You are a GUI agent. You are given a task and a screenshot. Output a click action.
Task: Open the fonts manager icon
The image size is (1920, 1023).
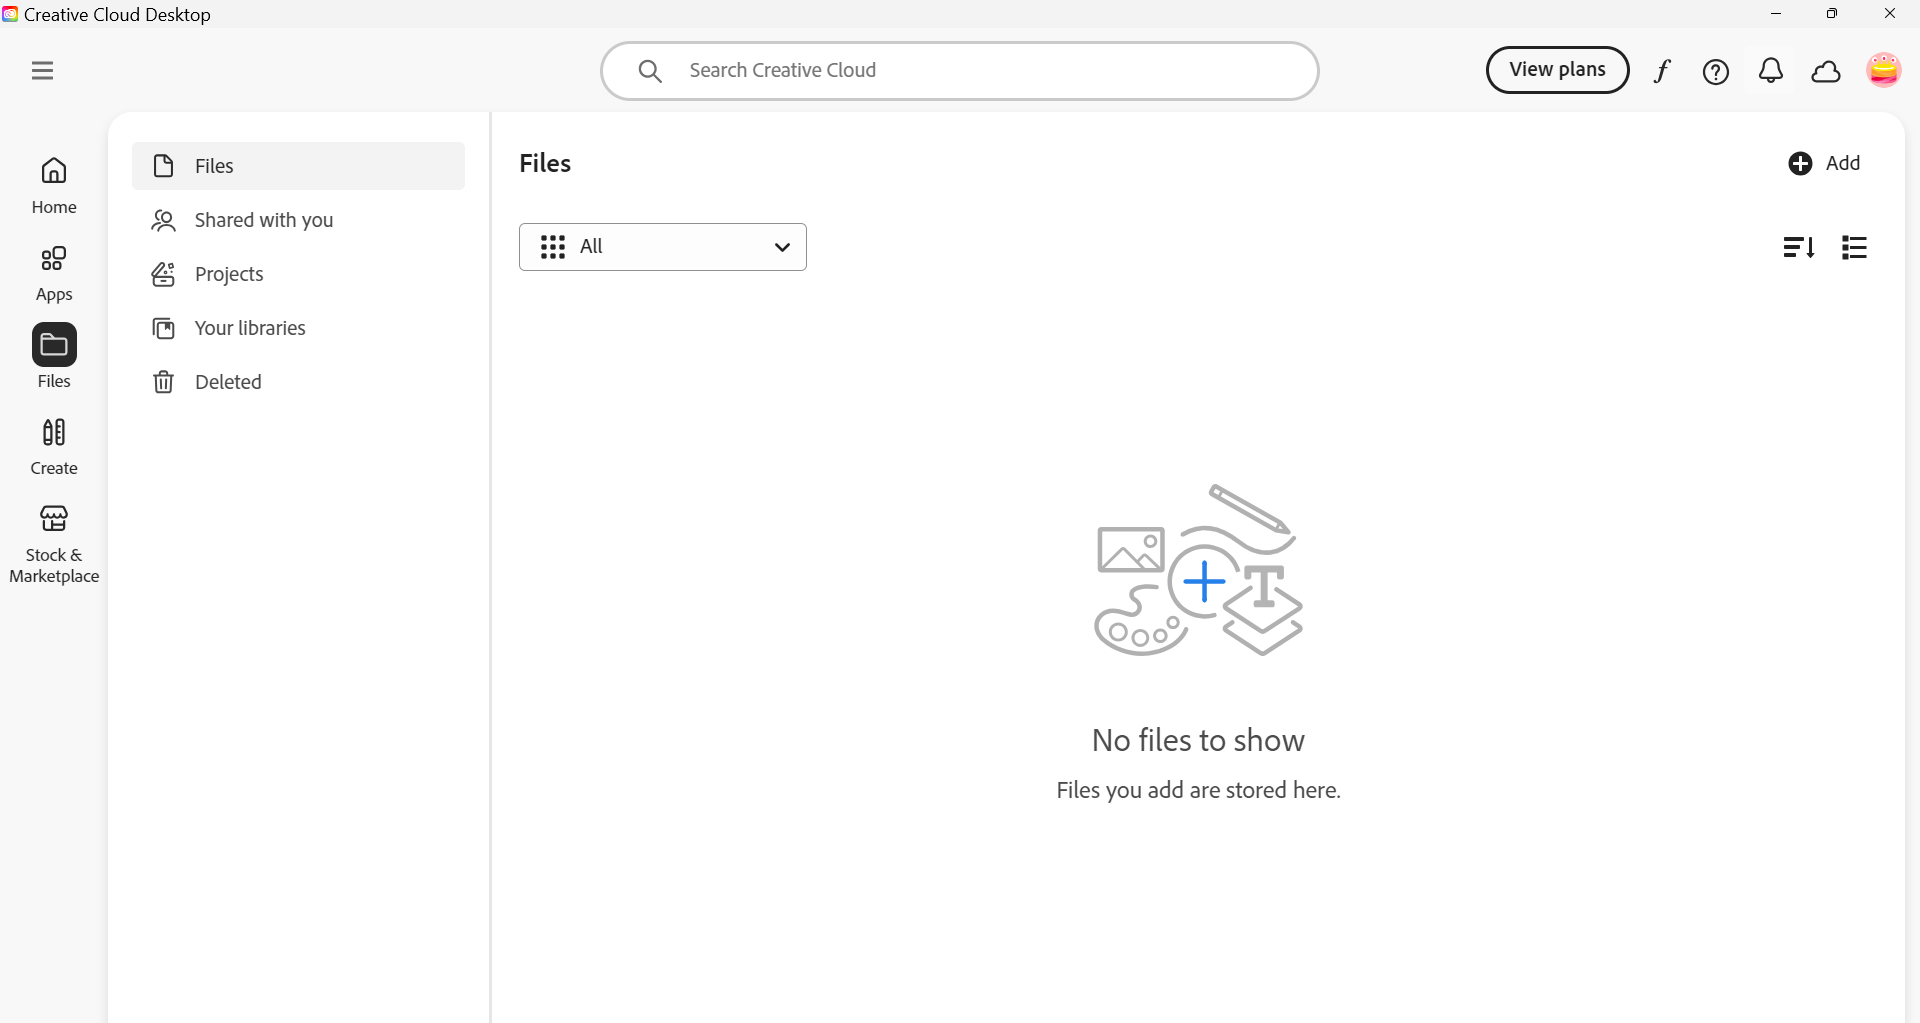click(x=1662, y=71)
